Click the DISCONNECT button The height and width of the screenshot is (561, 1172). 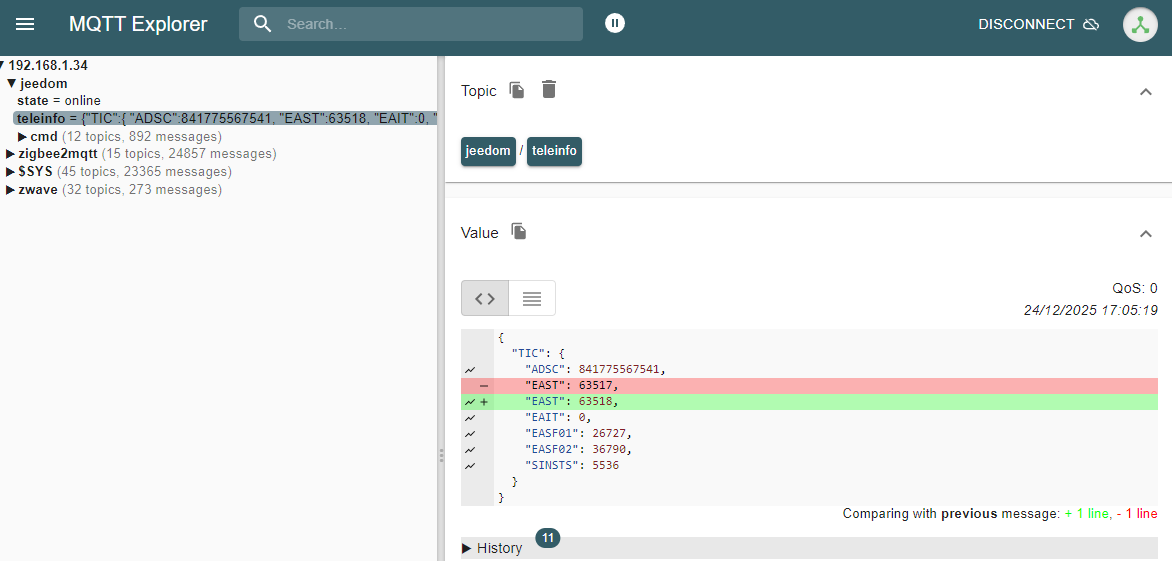click(1037, 24)
